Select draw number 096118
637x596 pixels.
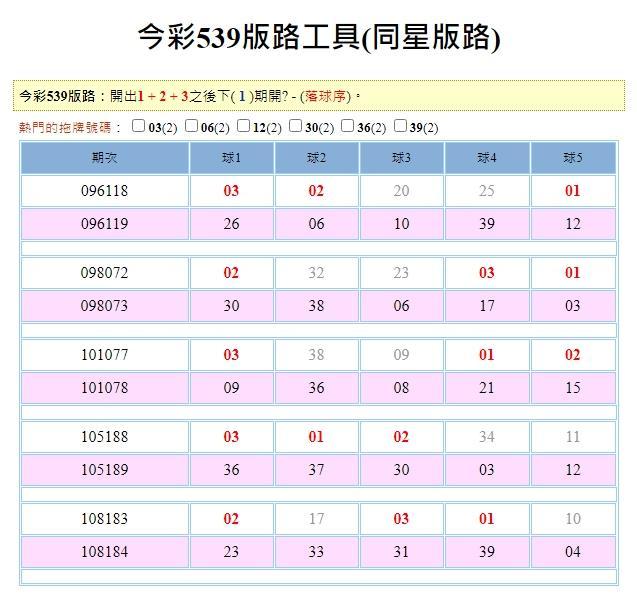[104, 191]
